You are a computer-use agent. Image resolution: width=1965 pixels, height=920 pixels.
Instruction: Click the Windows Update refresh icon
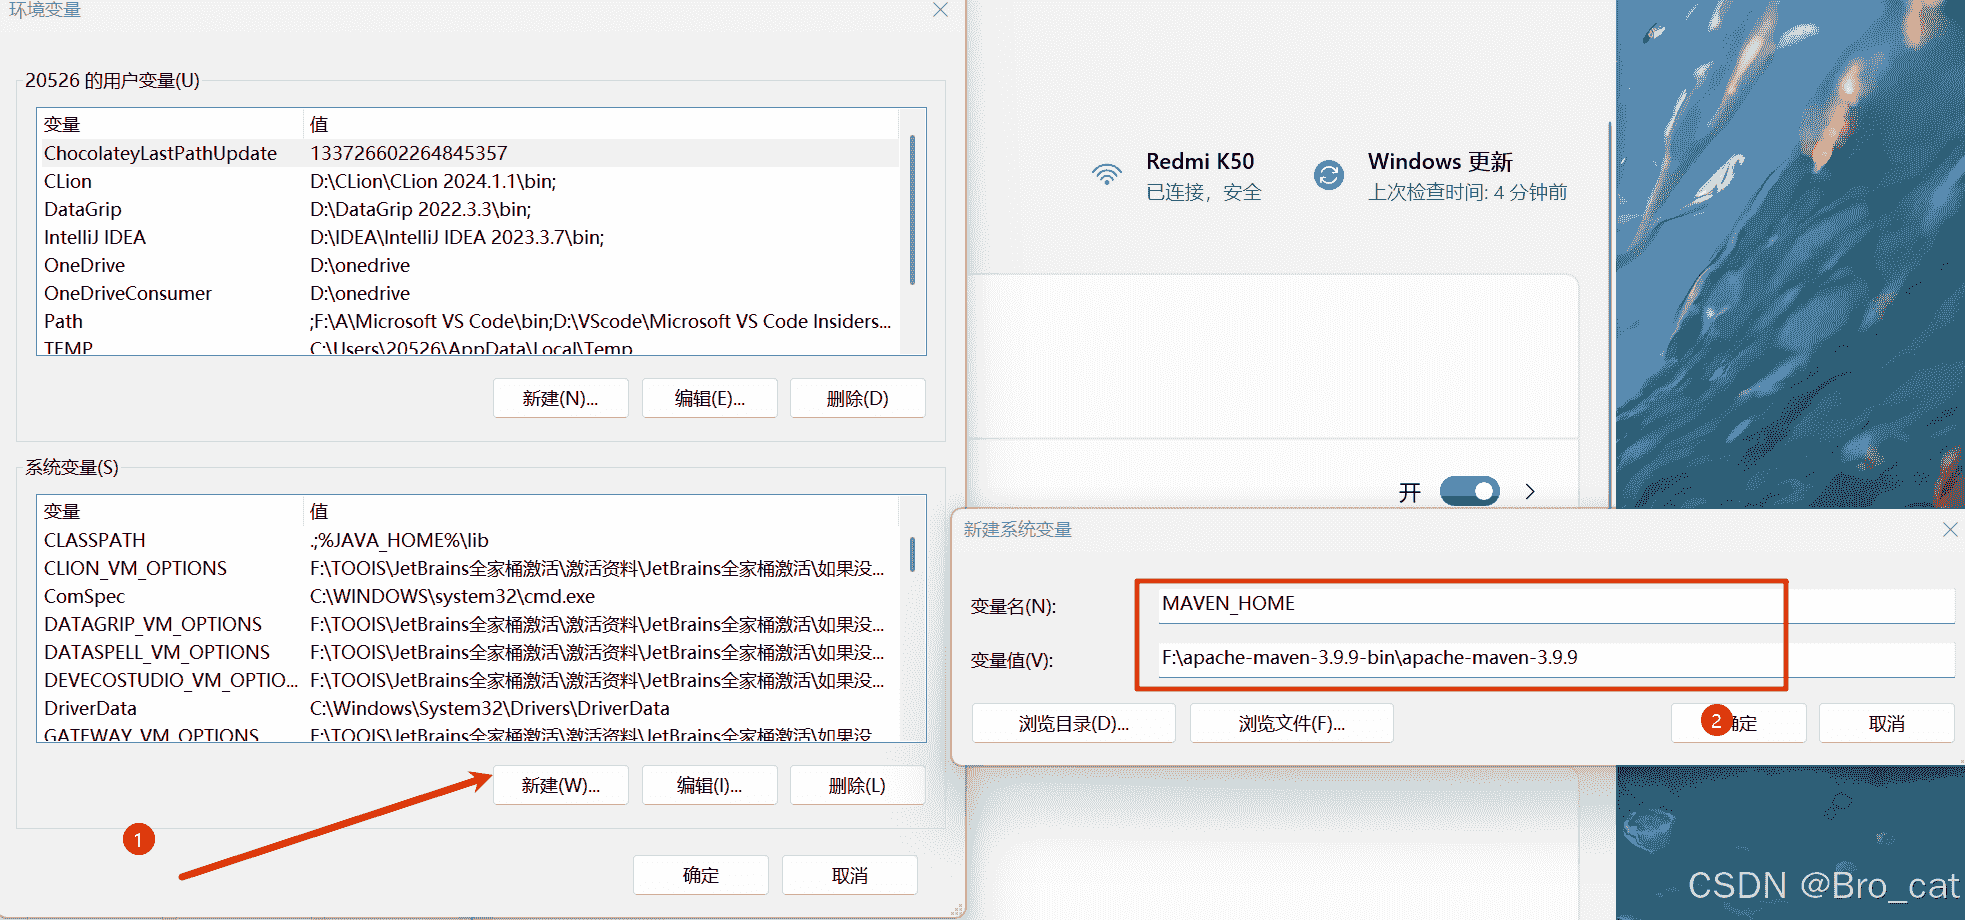pos(1328,175)
